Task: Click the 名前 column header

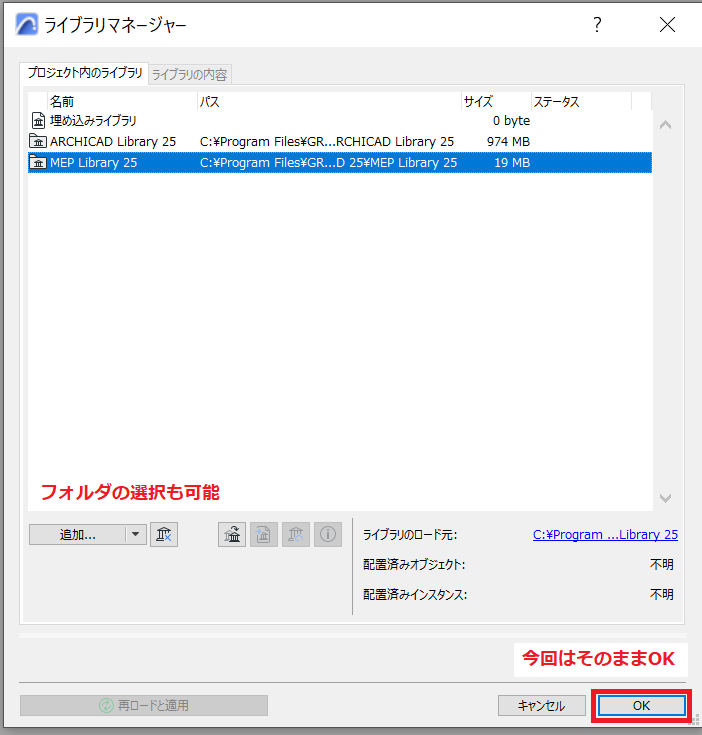Action: coord(122,101)
